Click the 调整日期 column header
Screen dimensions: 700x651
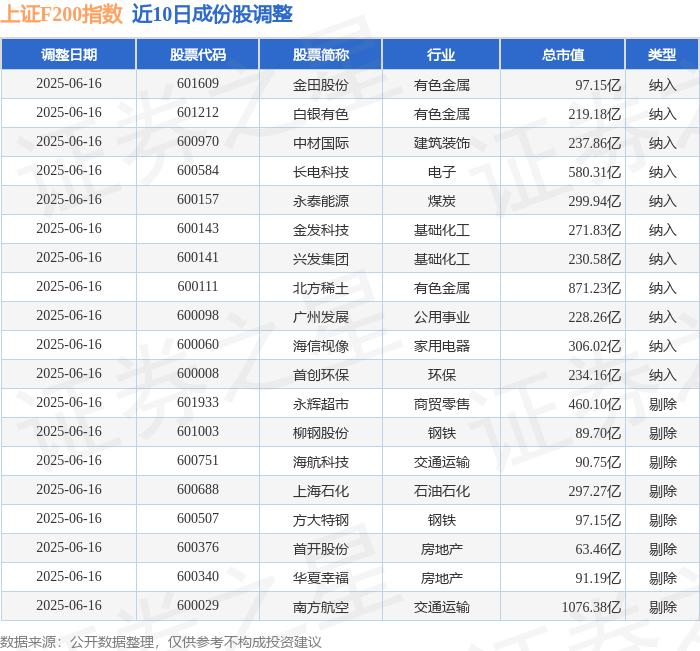click(x=69, y=54)
